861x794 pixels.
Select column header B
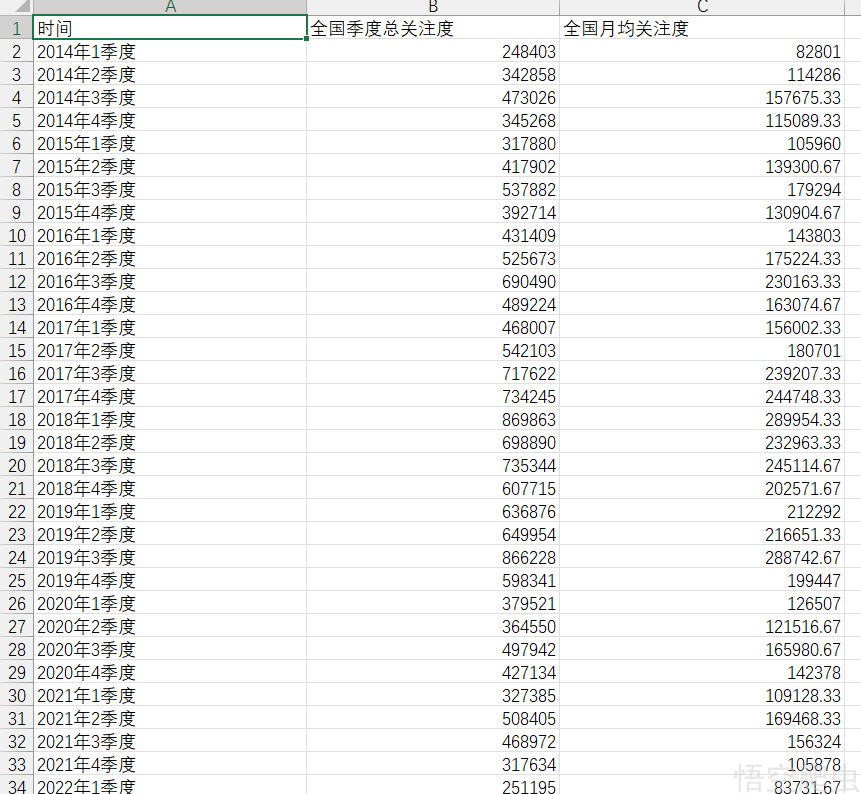point(432,9)
